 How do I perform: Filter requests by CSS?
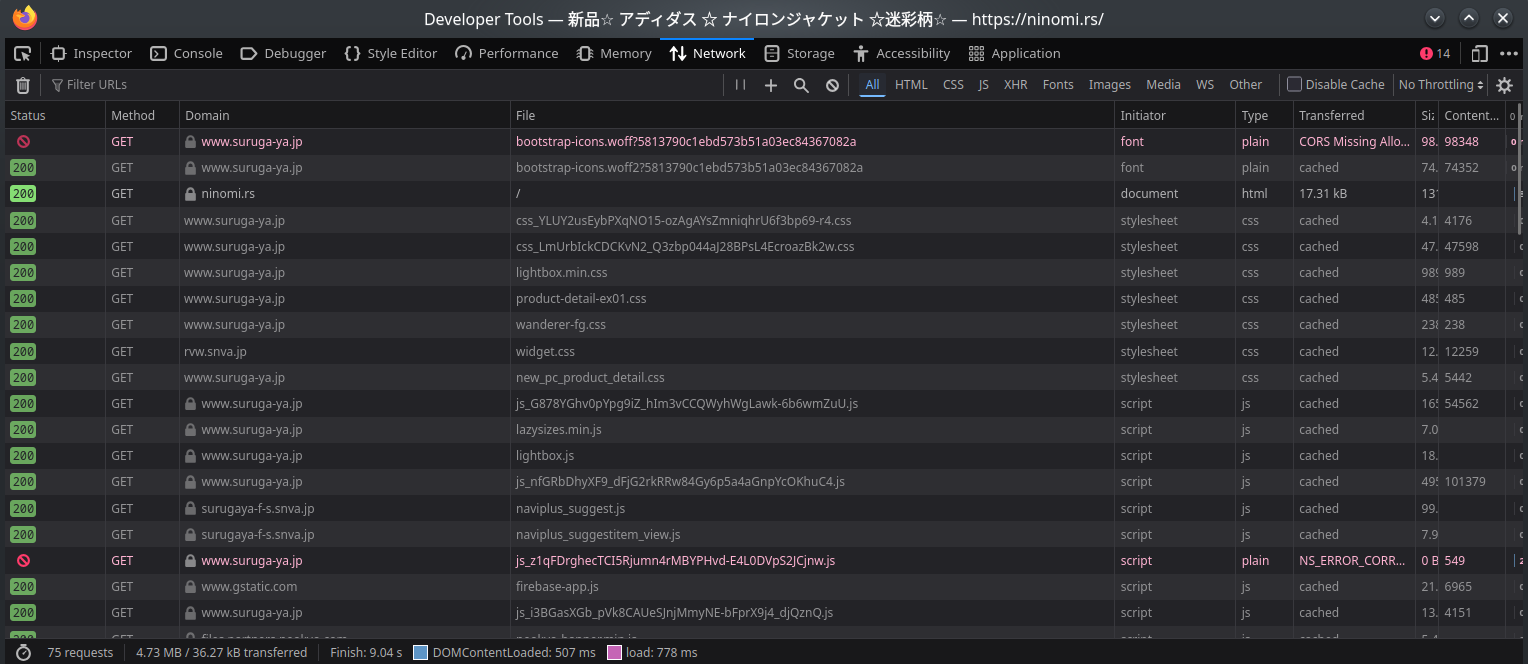(953, 85)
